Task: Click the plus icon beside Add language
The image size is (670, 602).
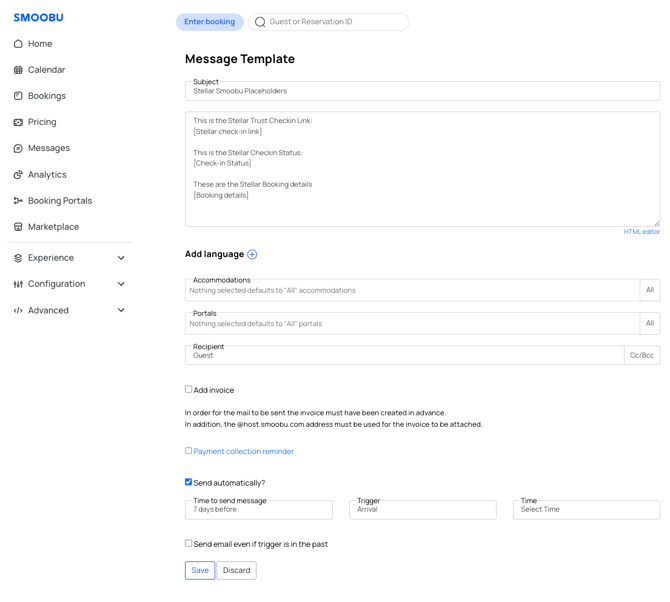Action: 252,255
